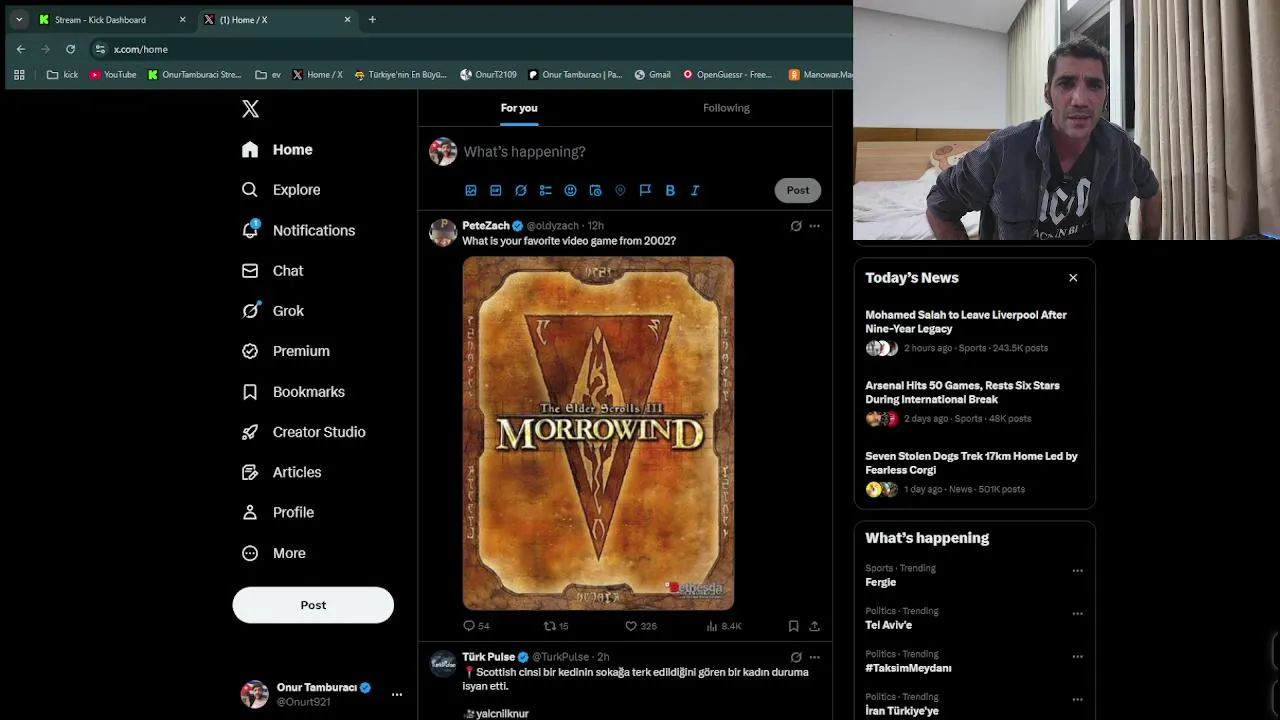Toggle italic text formatting in composer
Viewport: 1280px width, 720px height.
coord(695,190)
